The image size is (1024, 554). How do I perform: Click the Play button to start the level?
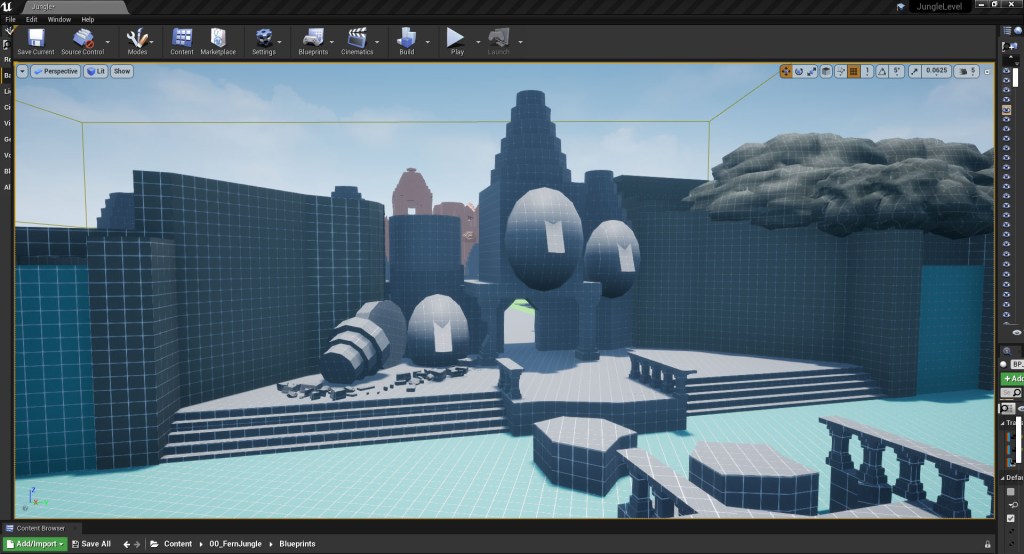pyautogui.click(x=456, y=40)
